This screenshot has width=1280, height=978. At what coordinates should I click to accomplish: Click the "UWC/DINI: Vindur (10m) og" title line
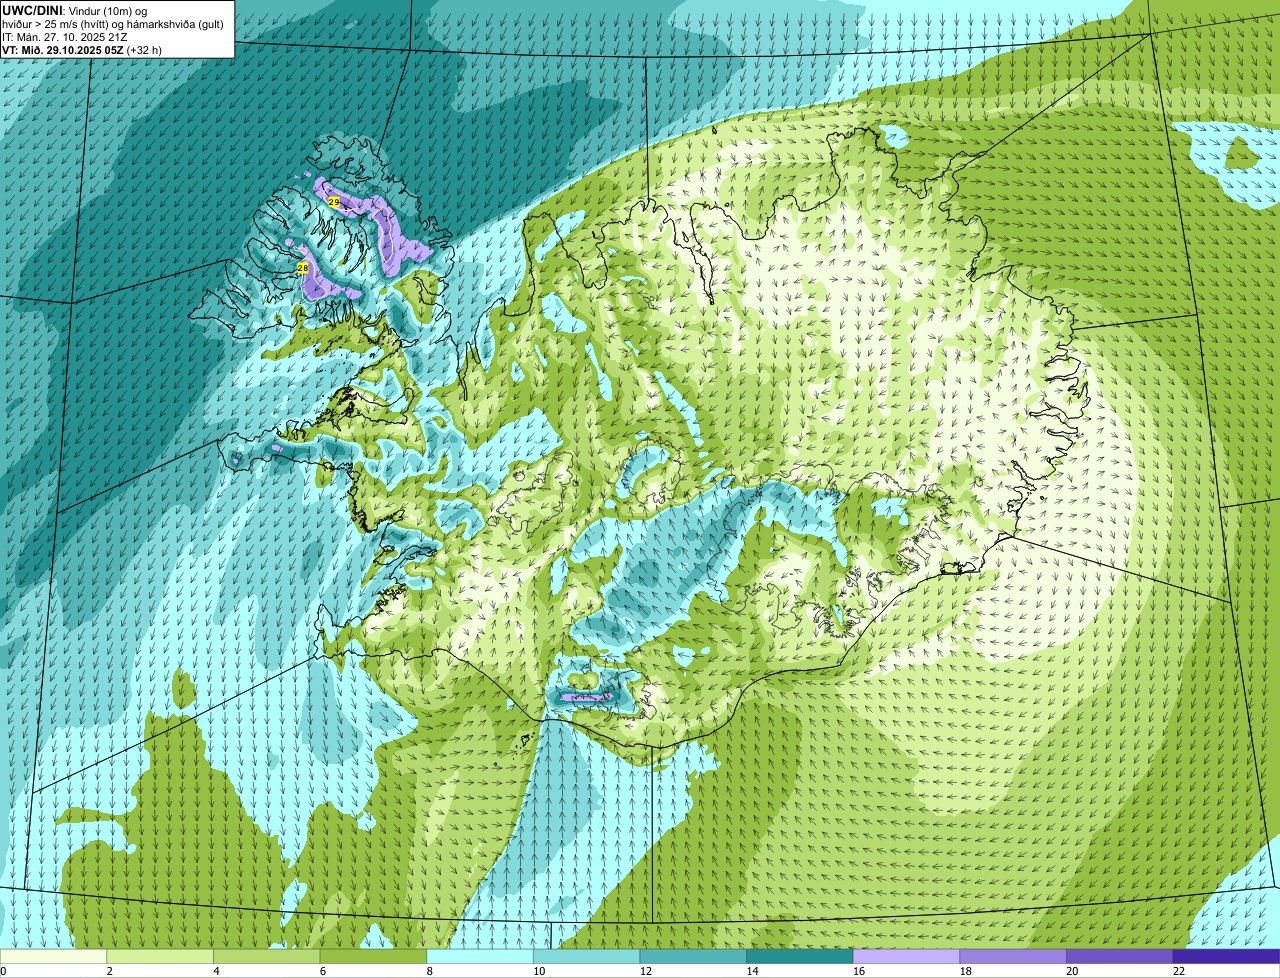[75, 10]
